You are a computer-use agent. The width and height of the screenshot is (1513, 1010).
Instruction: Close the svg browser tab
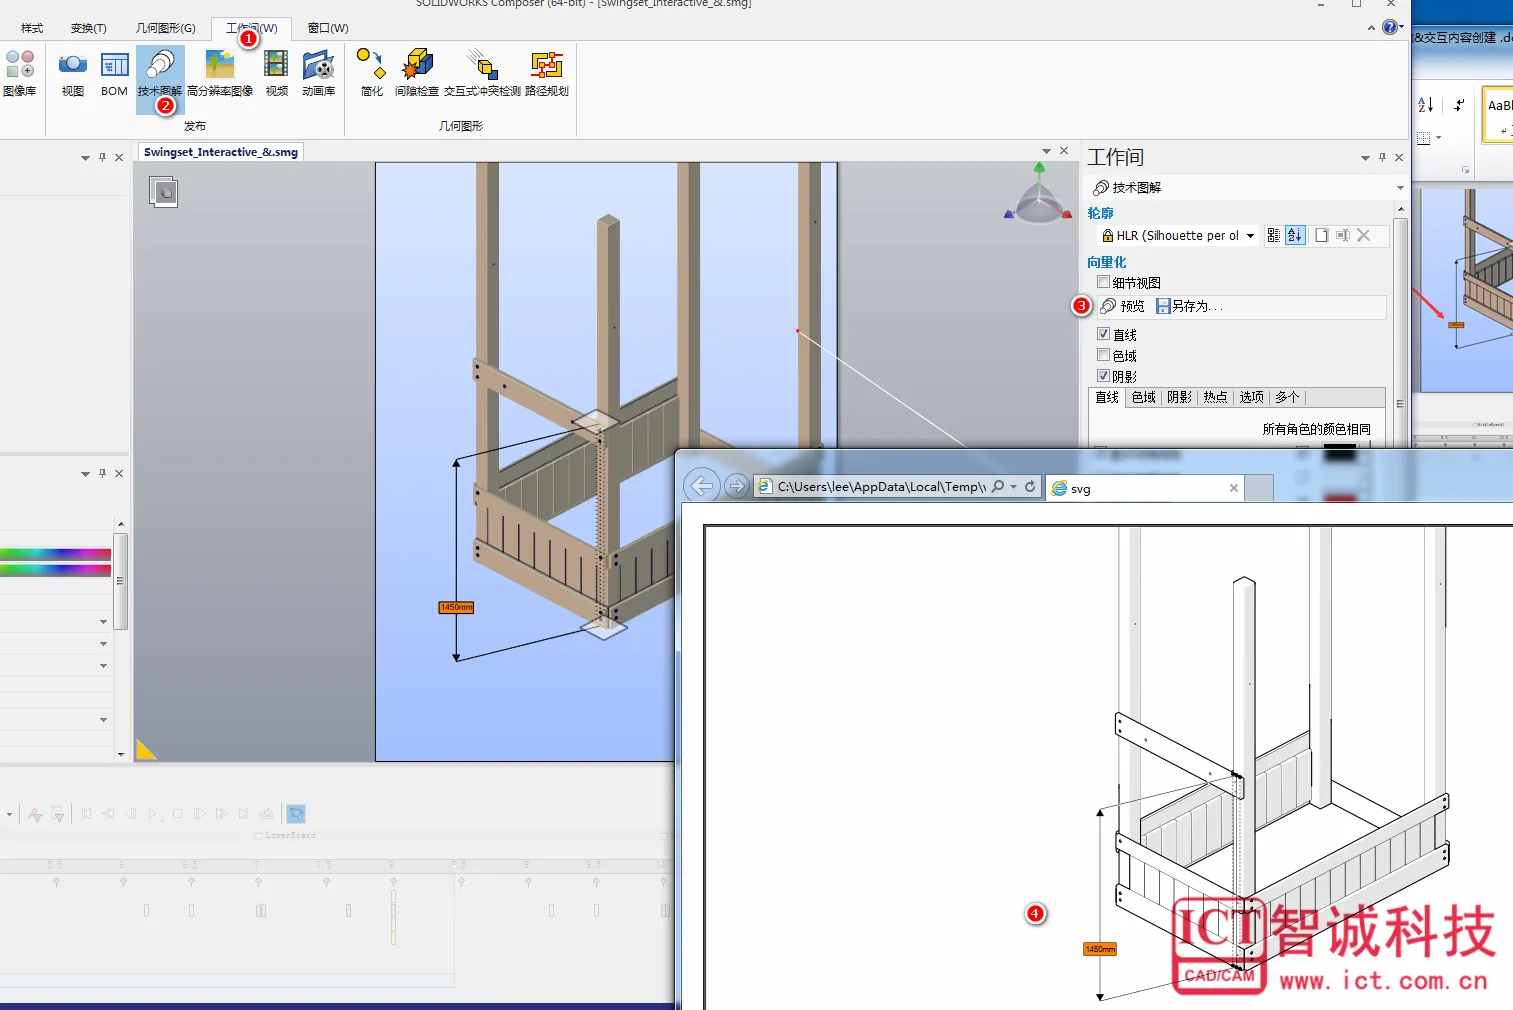[x=1234, y=488]
